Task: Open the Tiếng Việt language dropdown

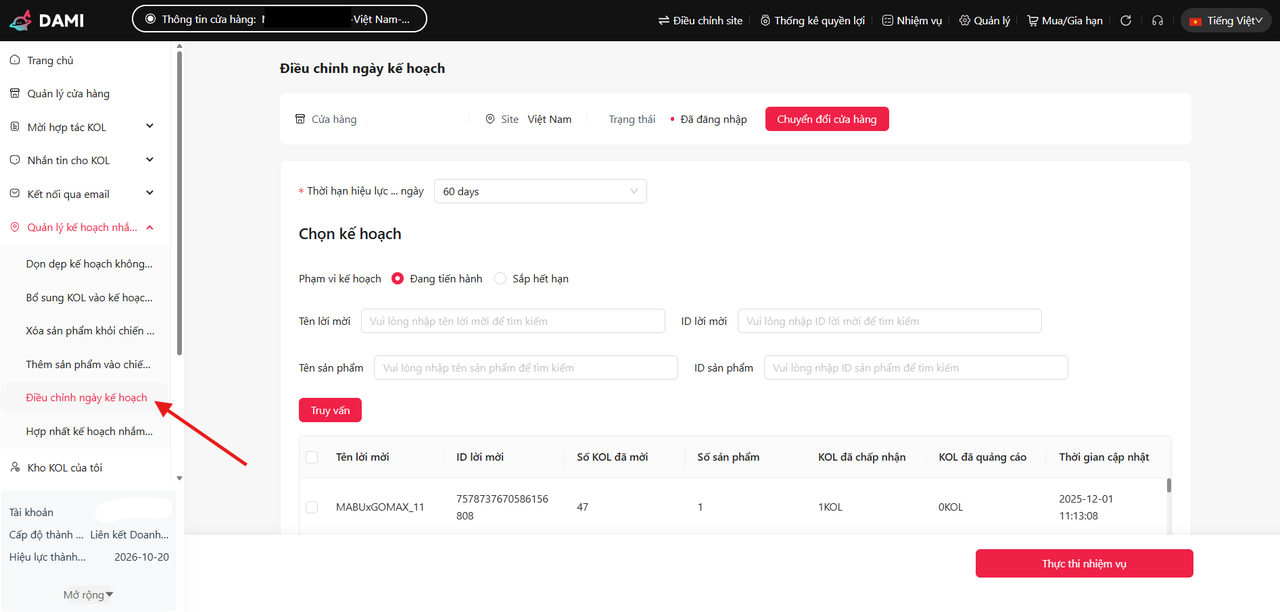Action: coord(1226,20)
